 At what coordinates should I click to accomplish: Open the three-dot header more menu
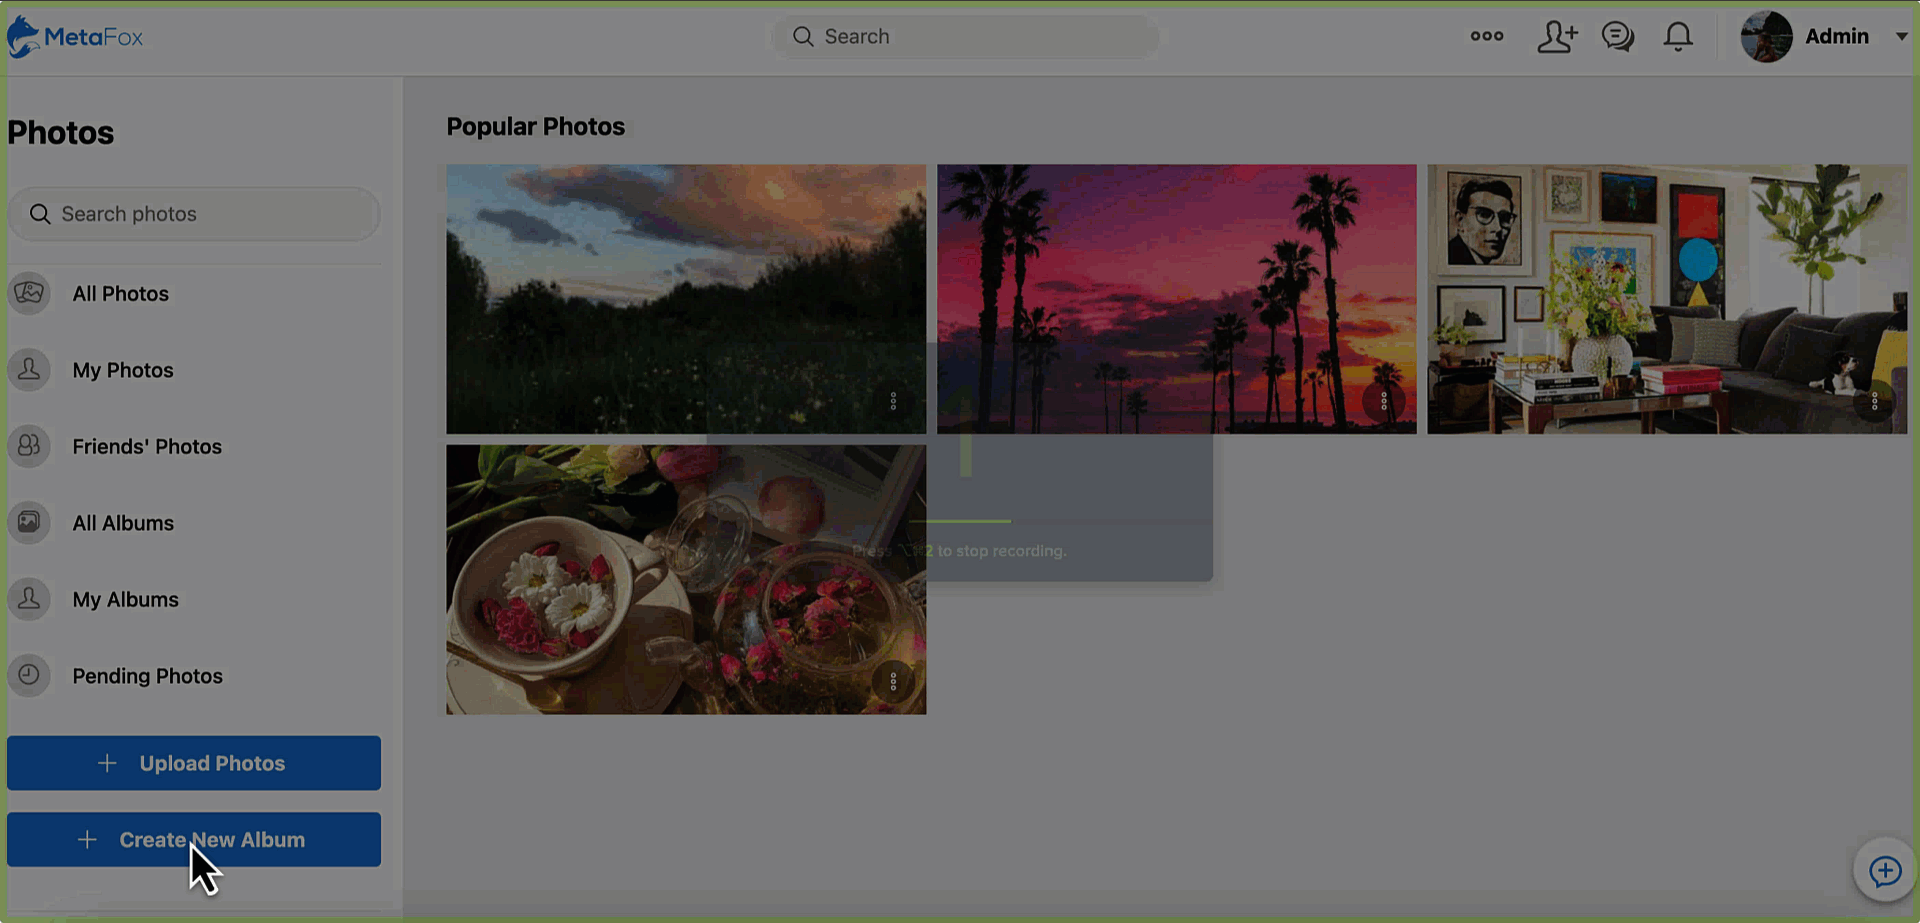1486,36
